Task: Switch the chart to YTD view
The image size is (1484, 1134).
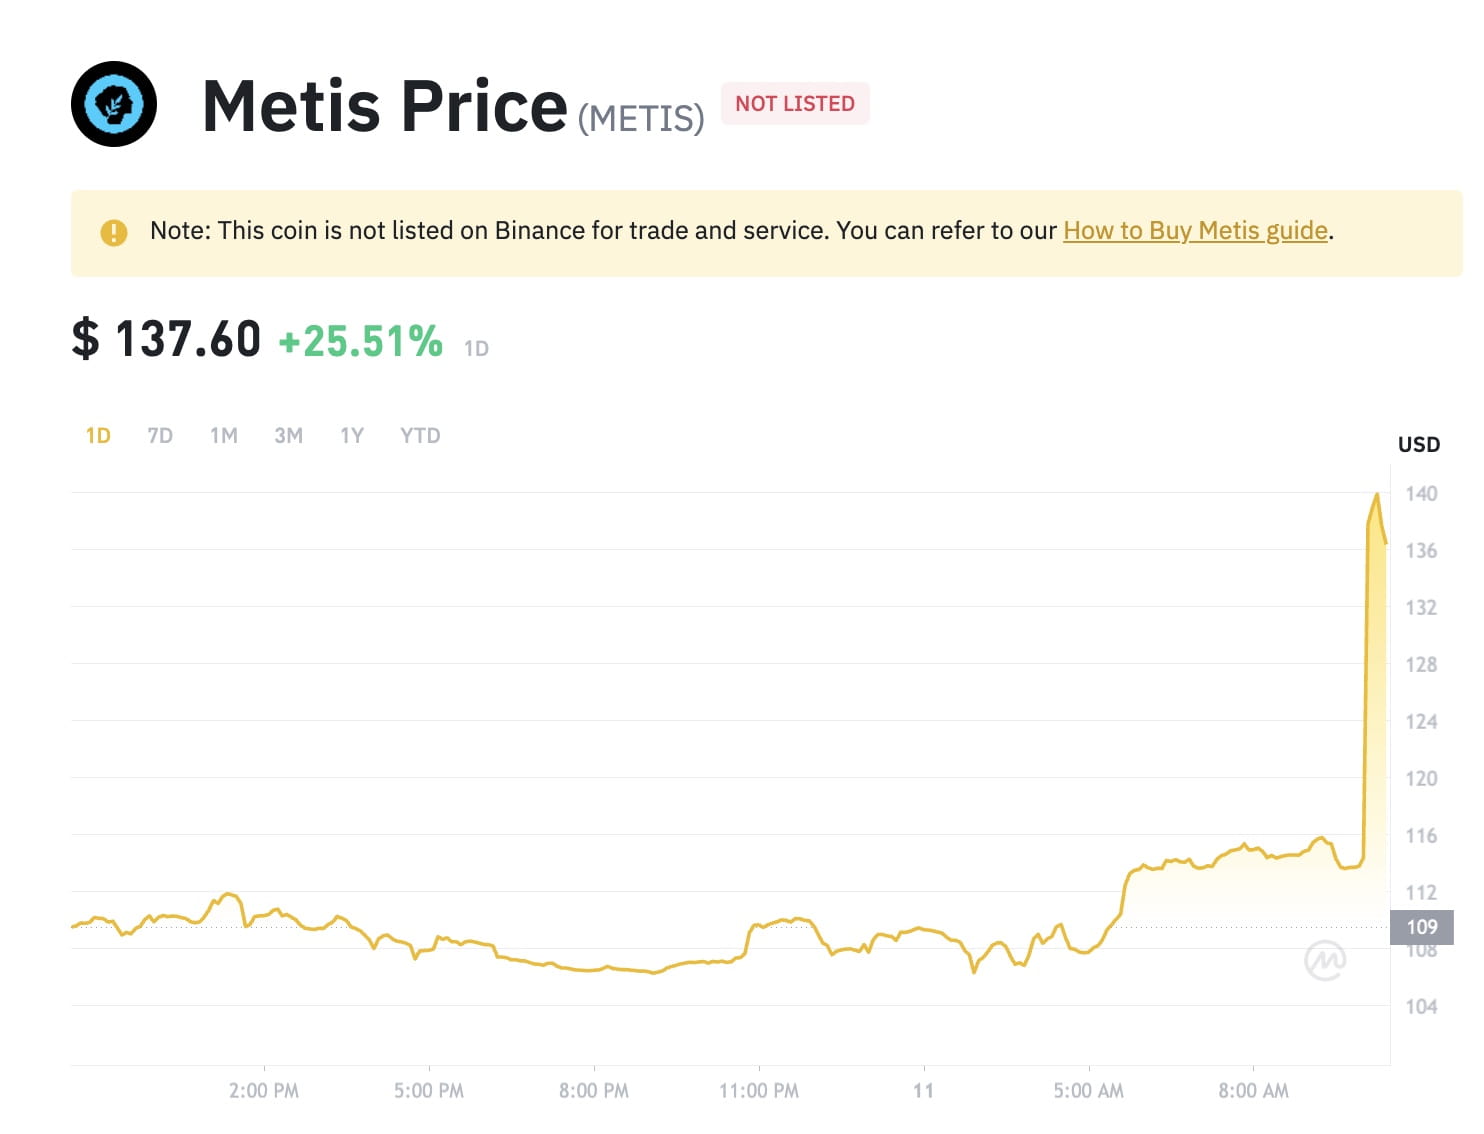Action: [420, 435]
